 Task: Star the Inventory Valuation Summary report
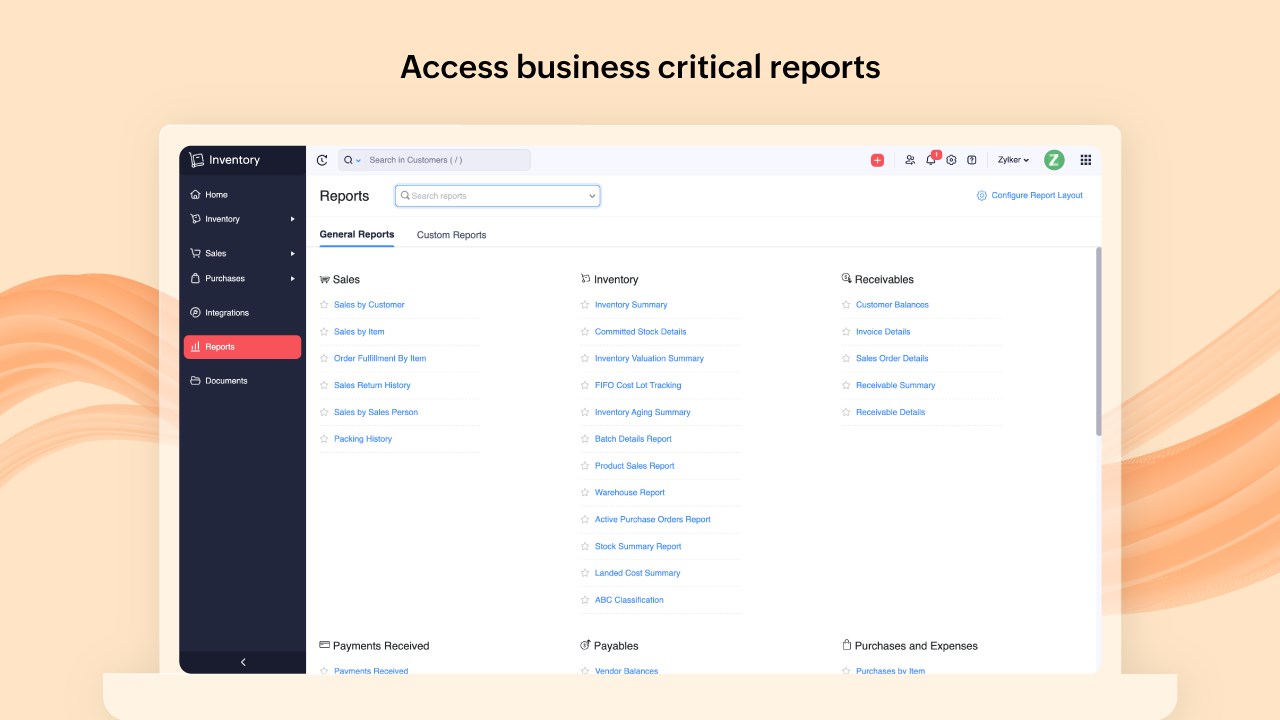pos(585,359)
